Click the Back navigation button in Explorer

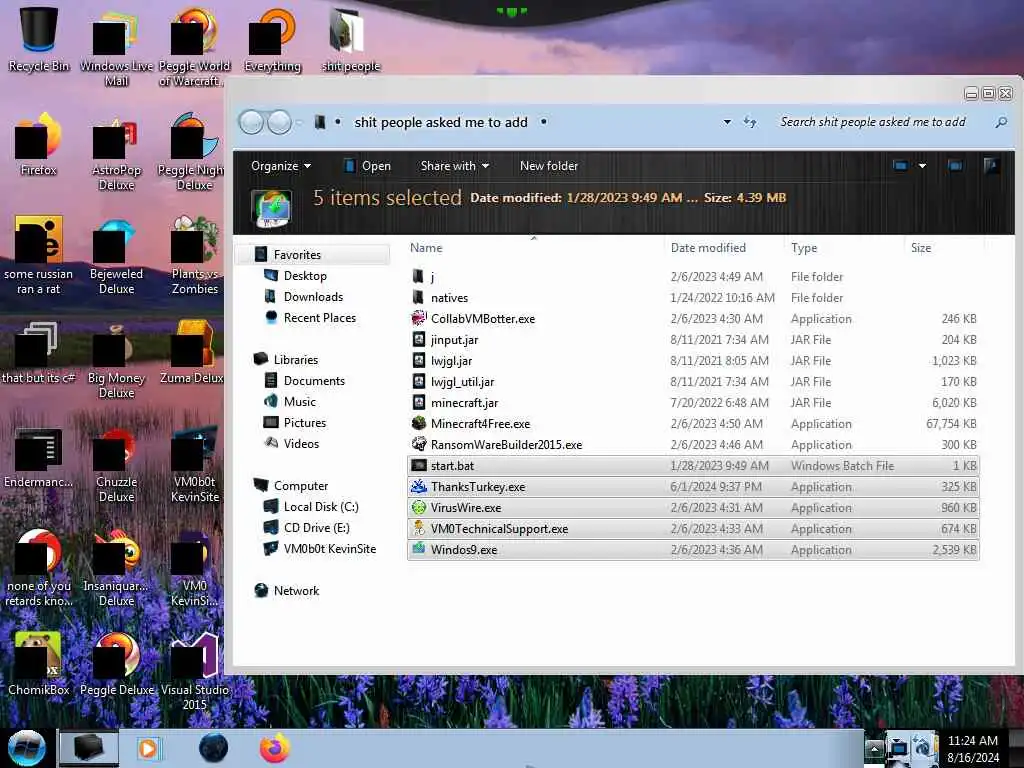point(251,122)
